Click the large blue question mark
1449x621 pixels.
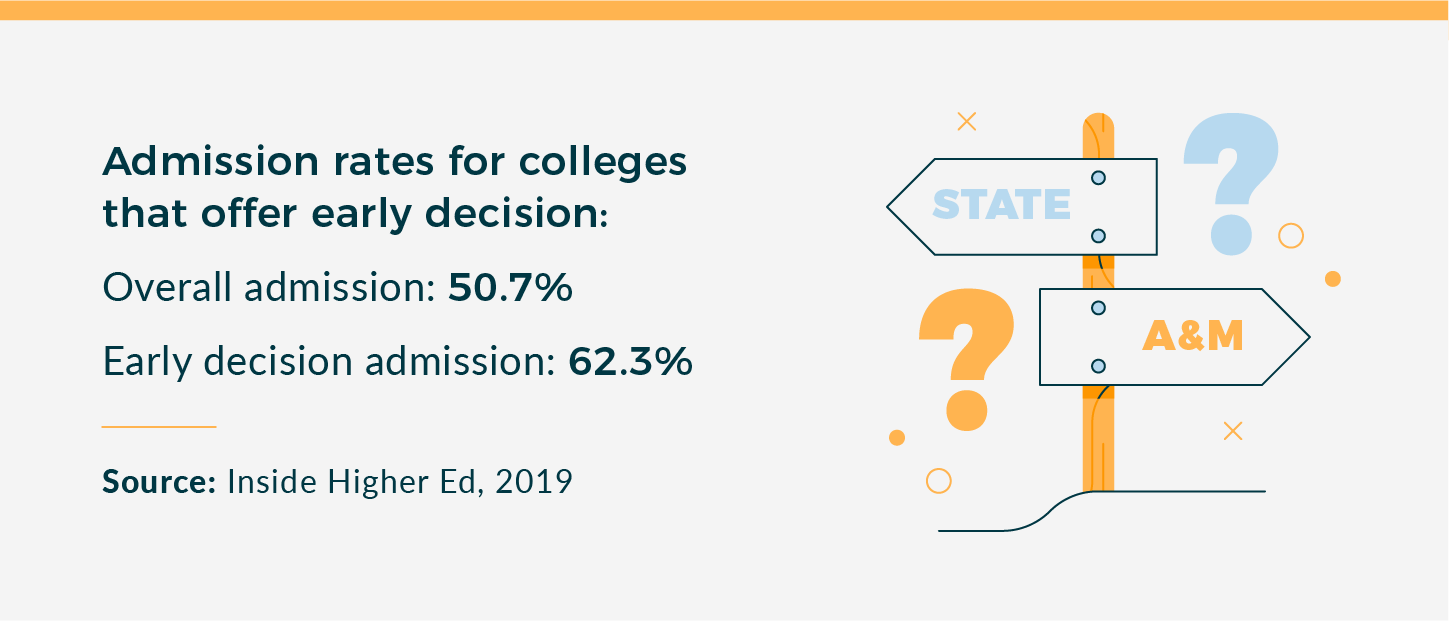click(1231, 183)
